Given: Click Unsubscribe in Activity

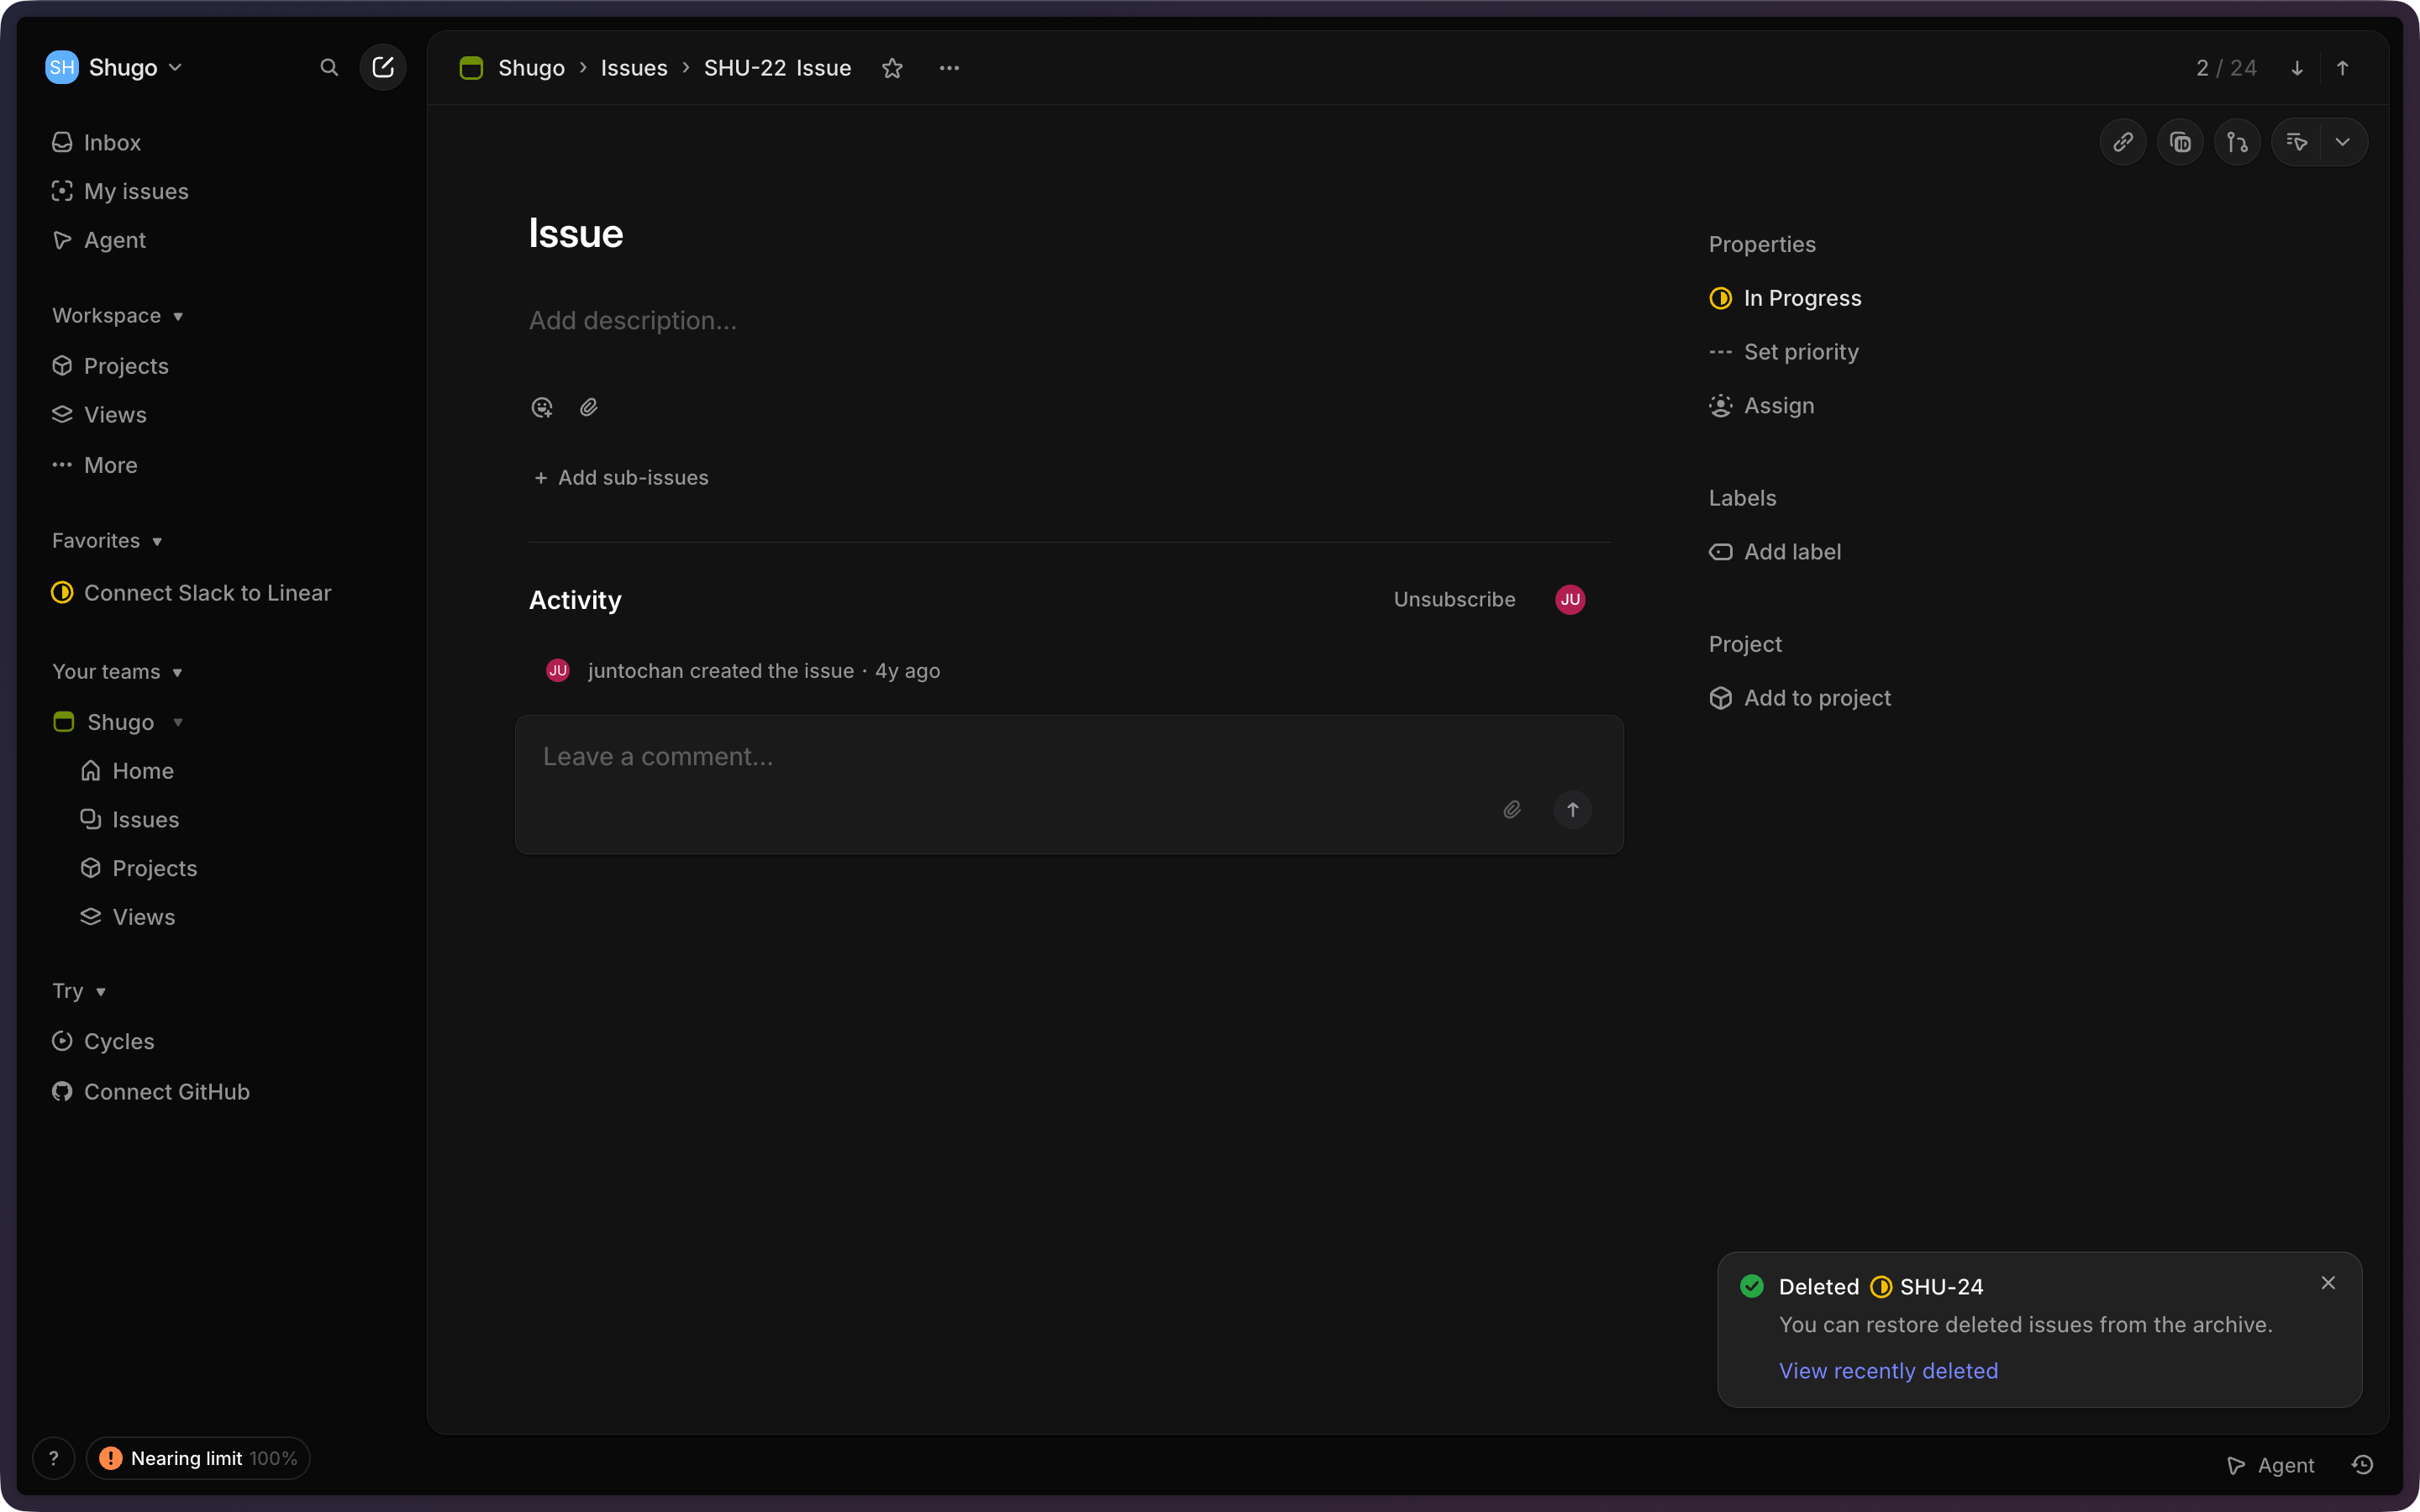Looking at the screenshot, I should 1455,599.
